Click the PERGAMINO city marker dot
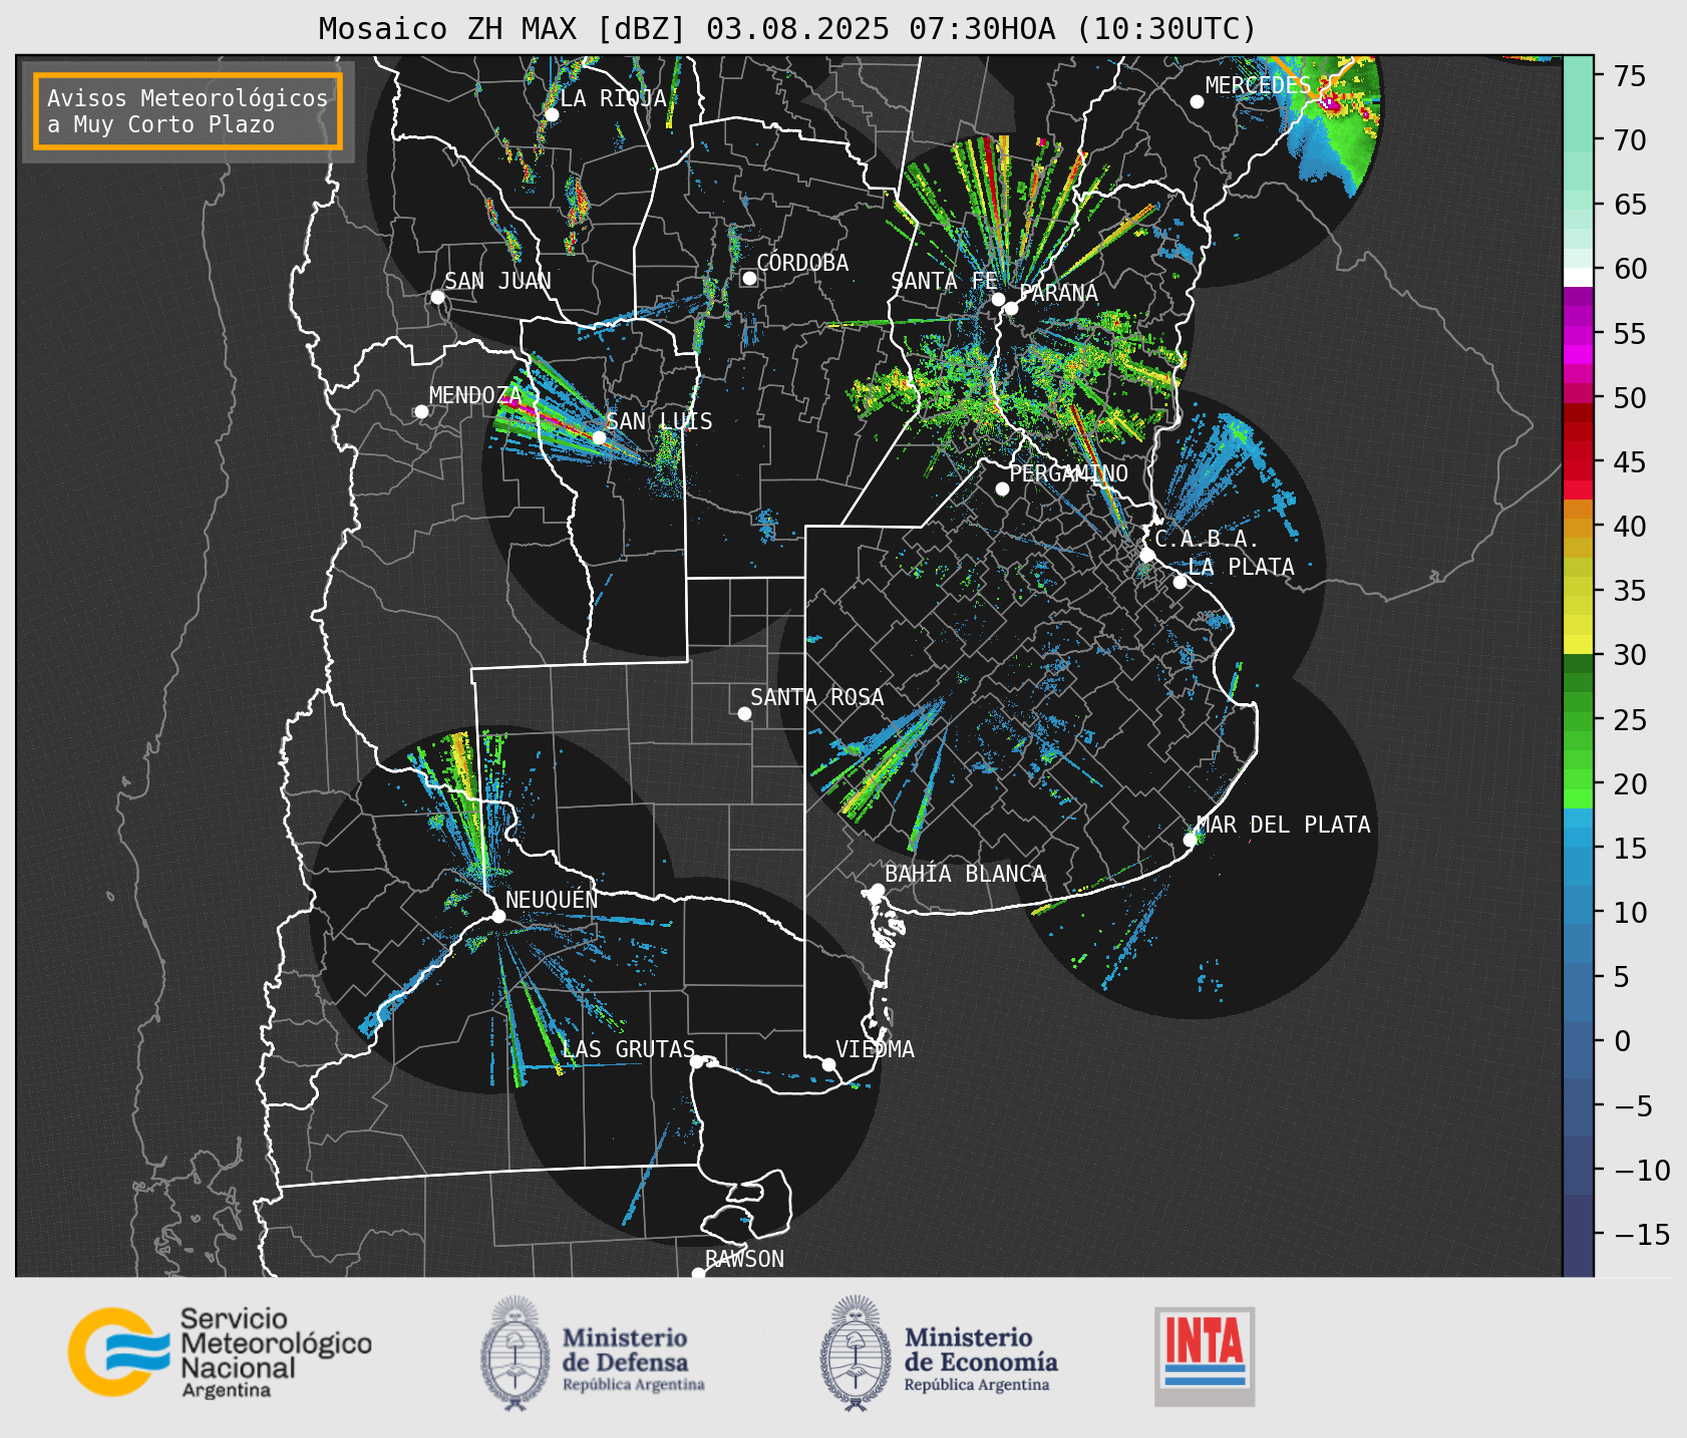The image size is (1687, 1438). [x=1002, y=489]
